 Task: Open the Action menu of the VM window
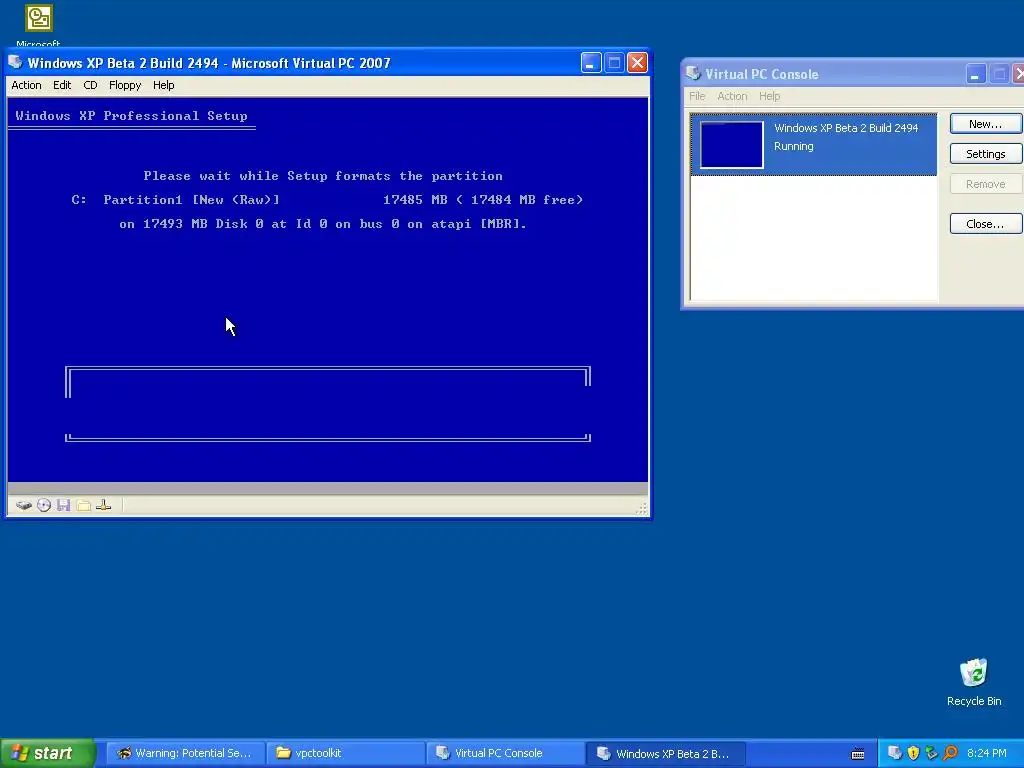(x=26, y=86)
